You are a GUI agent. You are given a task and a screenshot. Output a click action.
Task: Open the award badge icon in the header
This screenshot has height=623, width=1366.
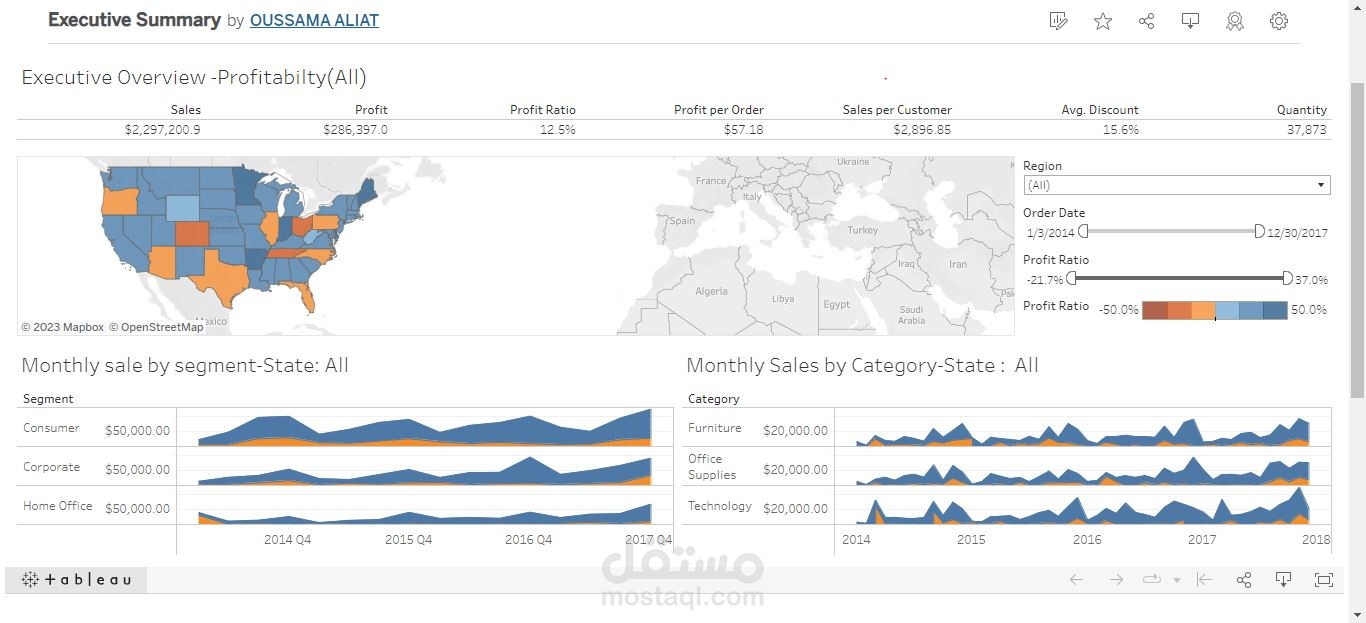click(1235, 21)
